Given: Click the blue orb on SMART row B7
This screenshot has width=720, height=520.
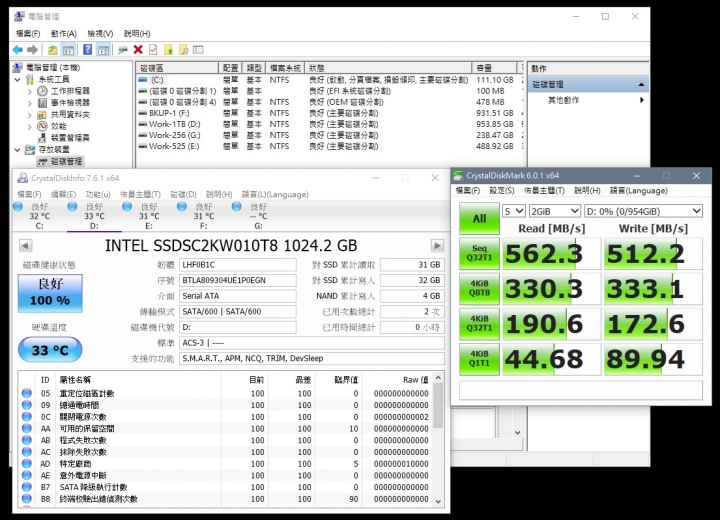Looking at the screenshot, I should tap(27, 487).
